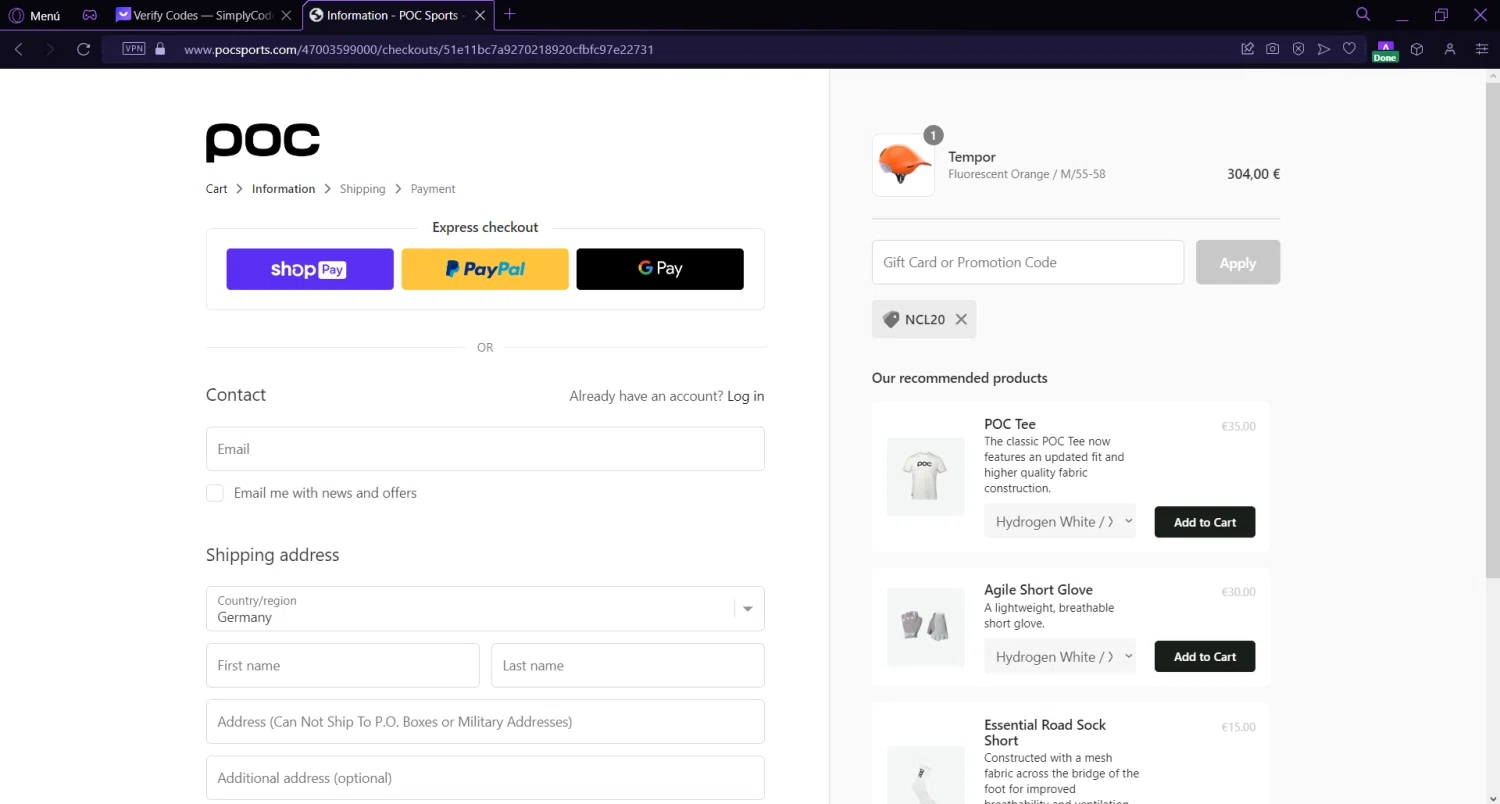The image size is (1500, 804).
Task: Add POC Tee to cart
Action: (1205, 522)
